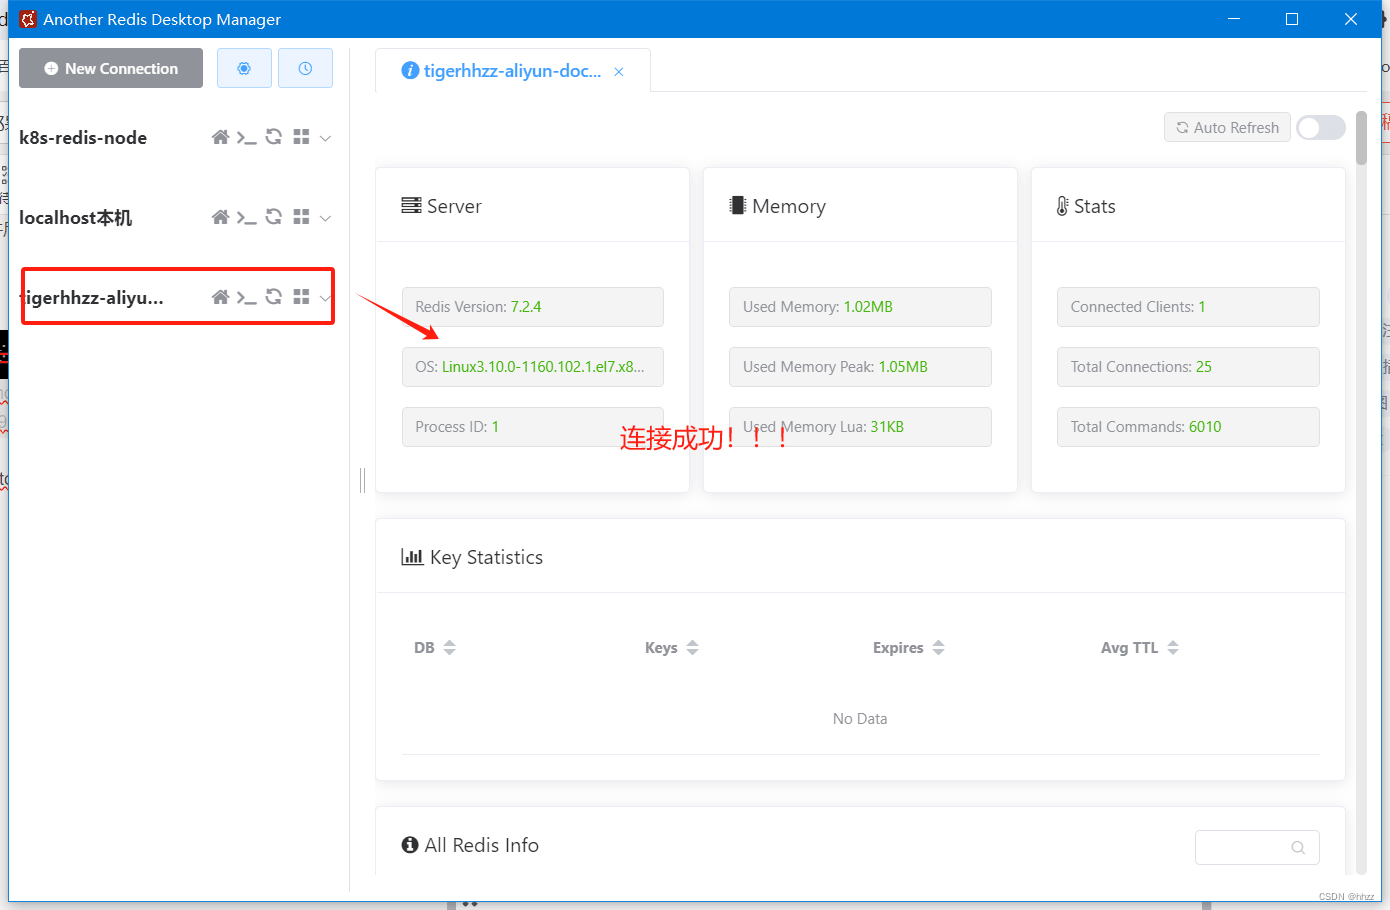Click the OS Linux3.10.0 field
The height and width of the screenshot is (910, 1390).
coord(533,367)
